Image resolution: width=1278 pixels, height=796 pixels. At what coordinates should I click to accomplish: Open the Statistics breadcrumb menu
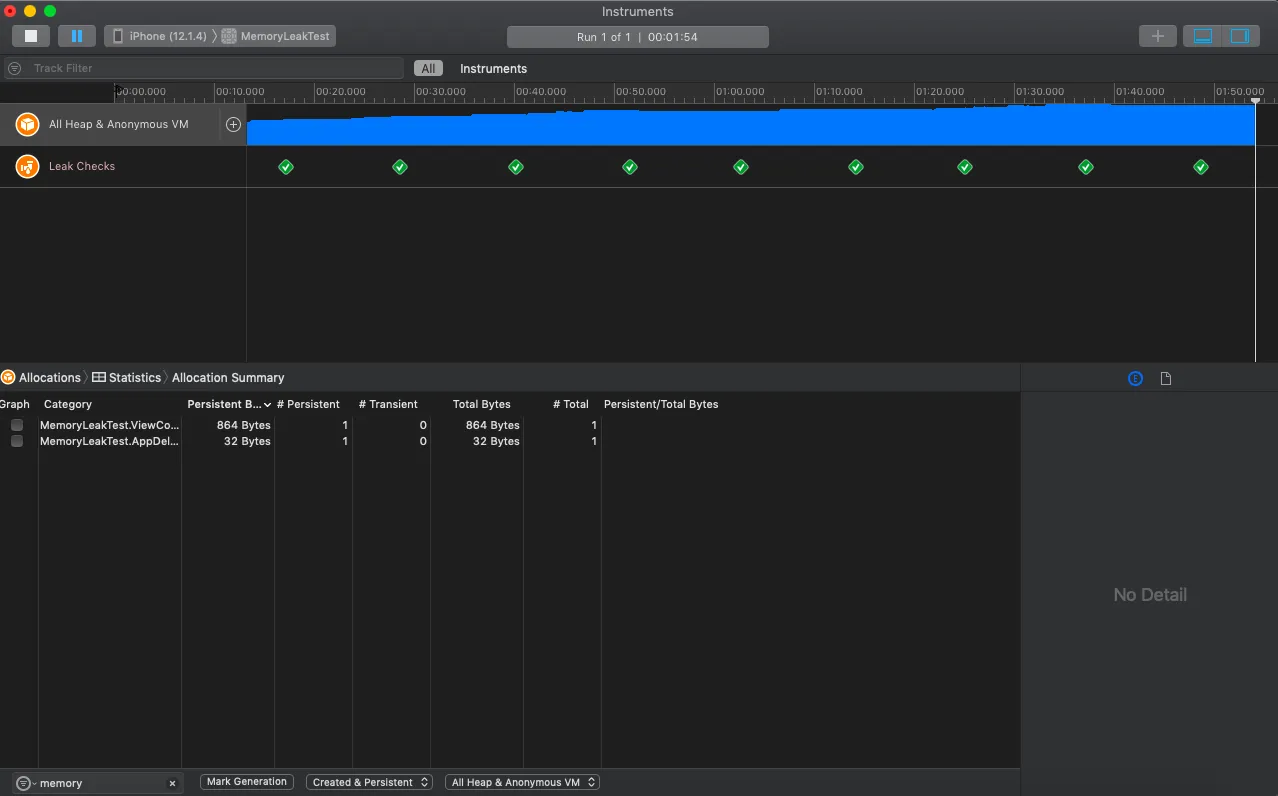pyautogui.click(x=134, y=378)
